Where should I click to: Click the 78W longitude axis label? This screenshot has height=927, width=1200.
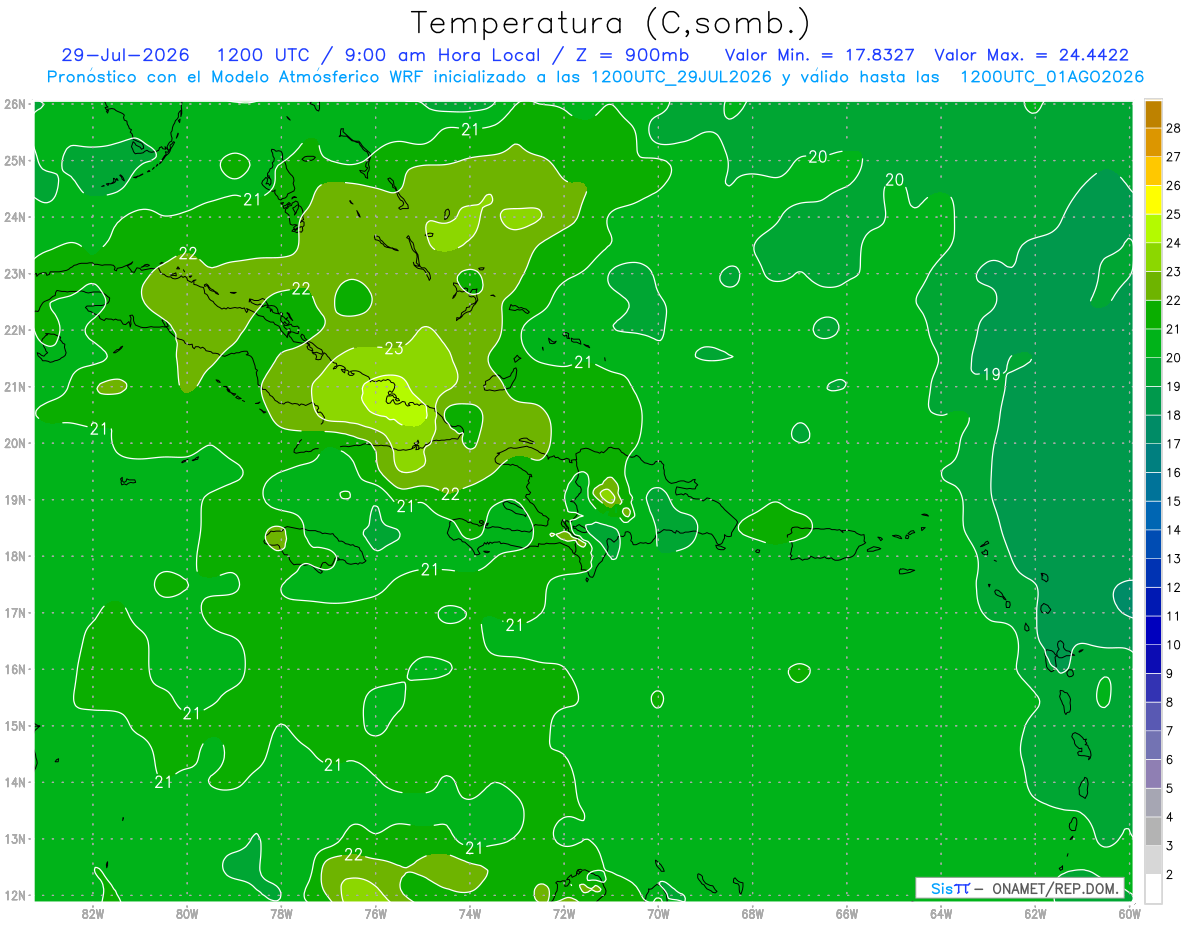point(281,913)
